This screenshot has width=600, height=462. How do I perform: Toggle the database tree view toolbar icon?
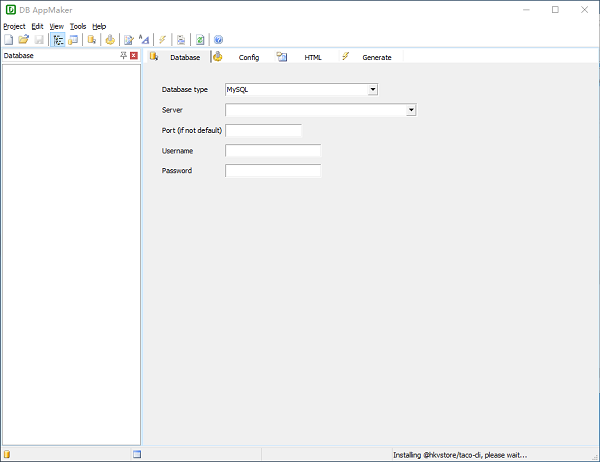[x=58, y=40]
